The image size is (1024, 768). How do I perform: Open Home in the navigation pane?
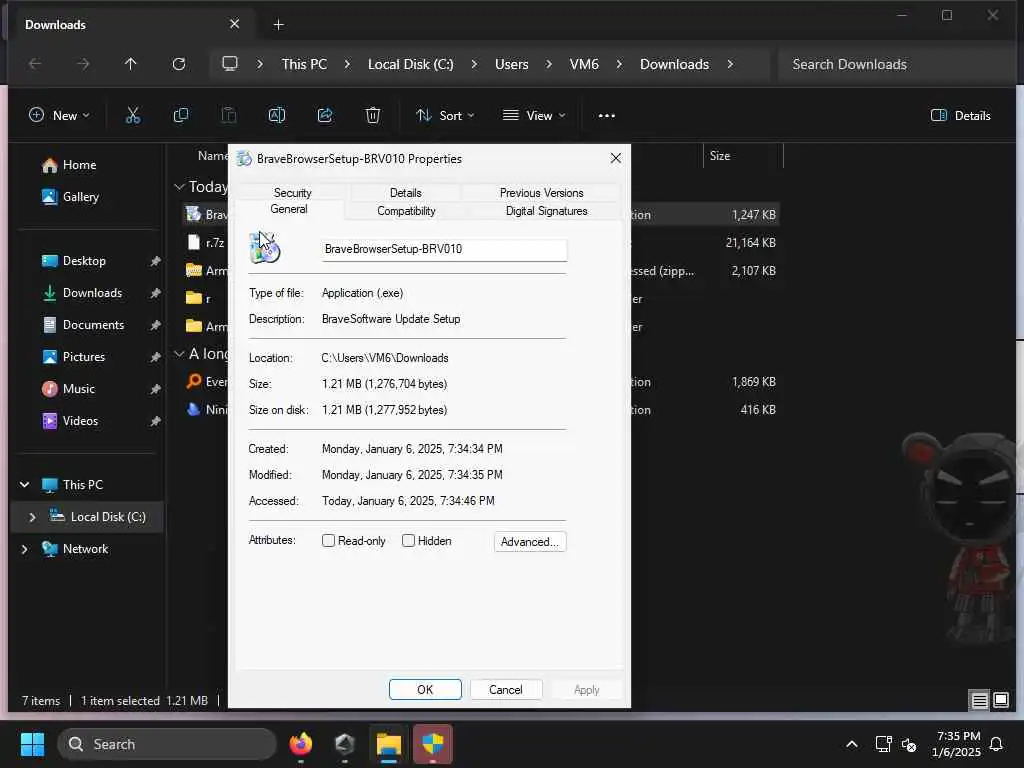click(79, 165)
